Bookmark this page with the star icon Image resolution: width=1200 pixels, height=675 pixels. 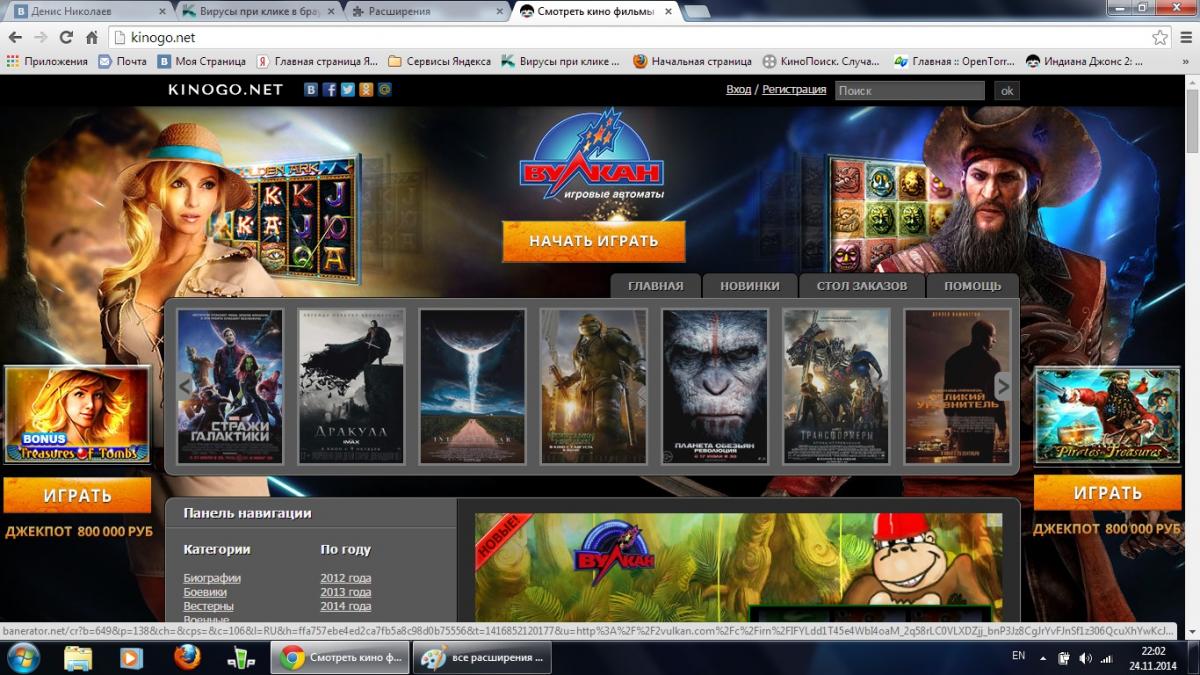point(1159,38)
